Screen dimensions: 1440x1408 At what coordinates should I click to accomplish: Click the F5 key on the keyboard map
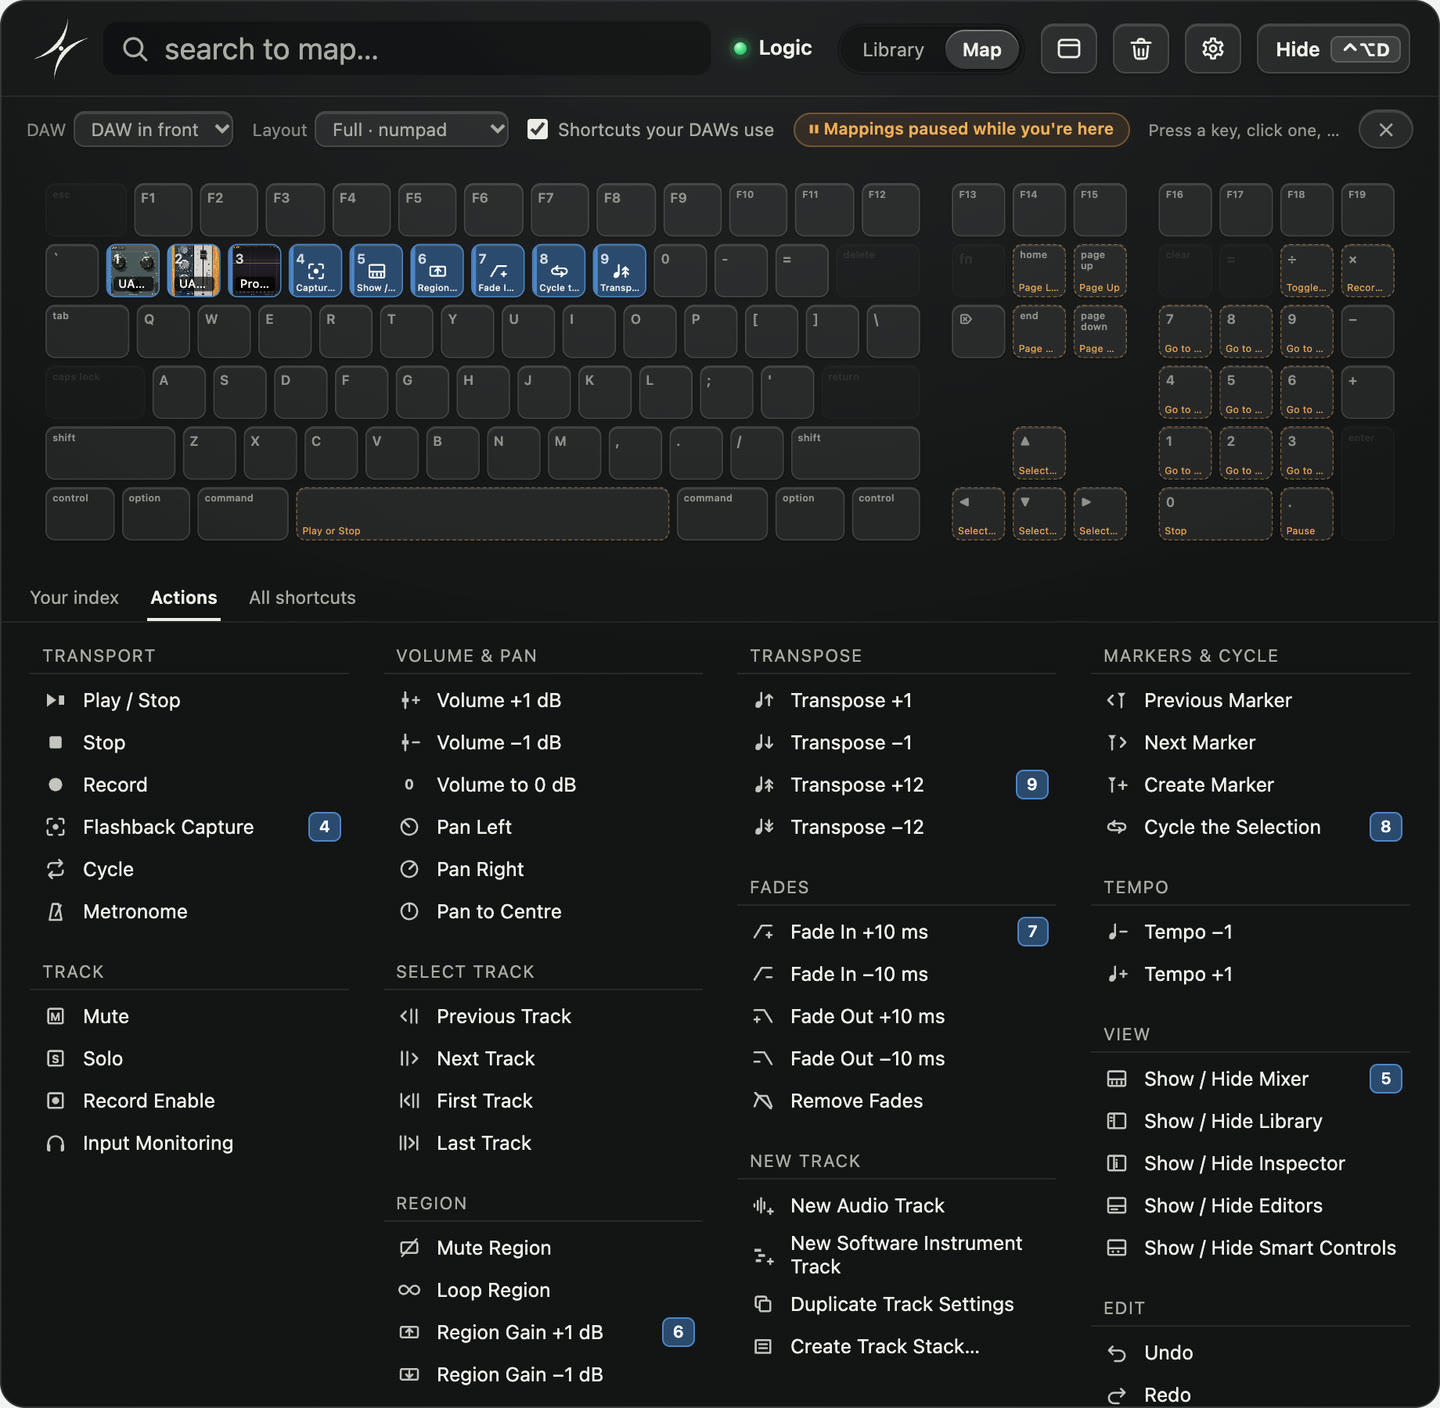[427, 210]
